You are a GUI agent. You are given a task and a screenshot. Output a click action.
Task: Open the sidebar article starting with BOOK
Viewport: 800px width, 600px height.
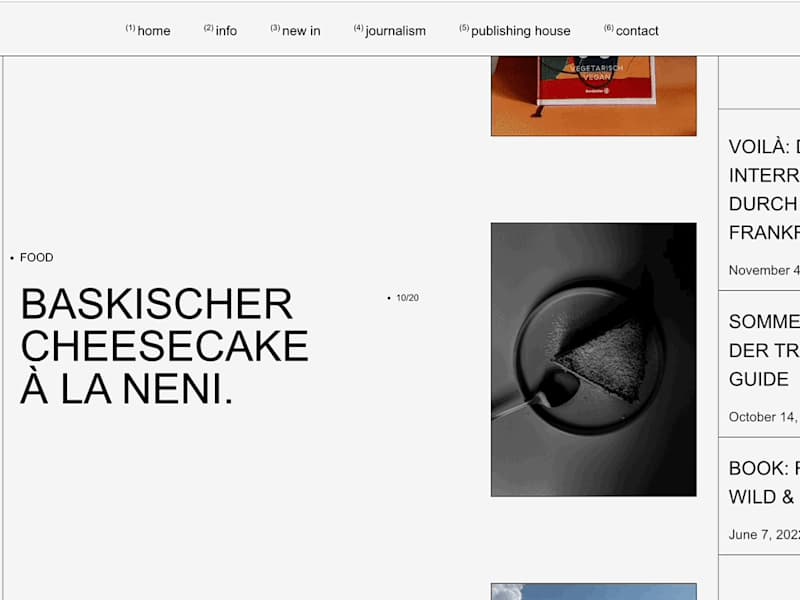tap(764, 482)
